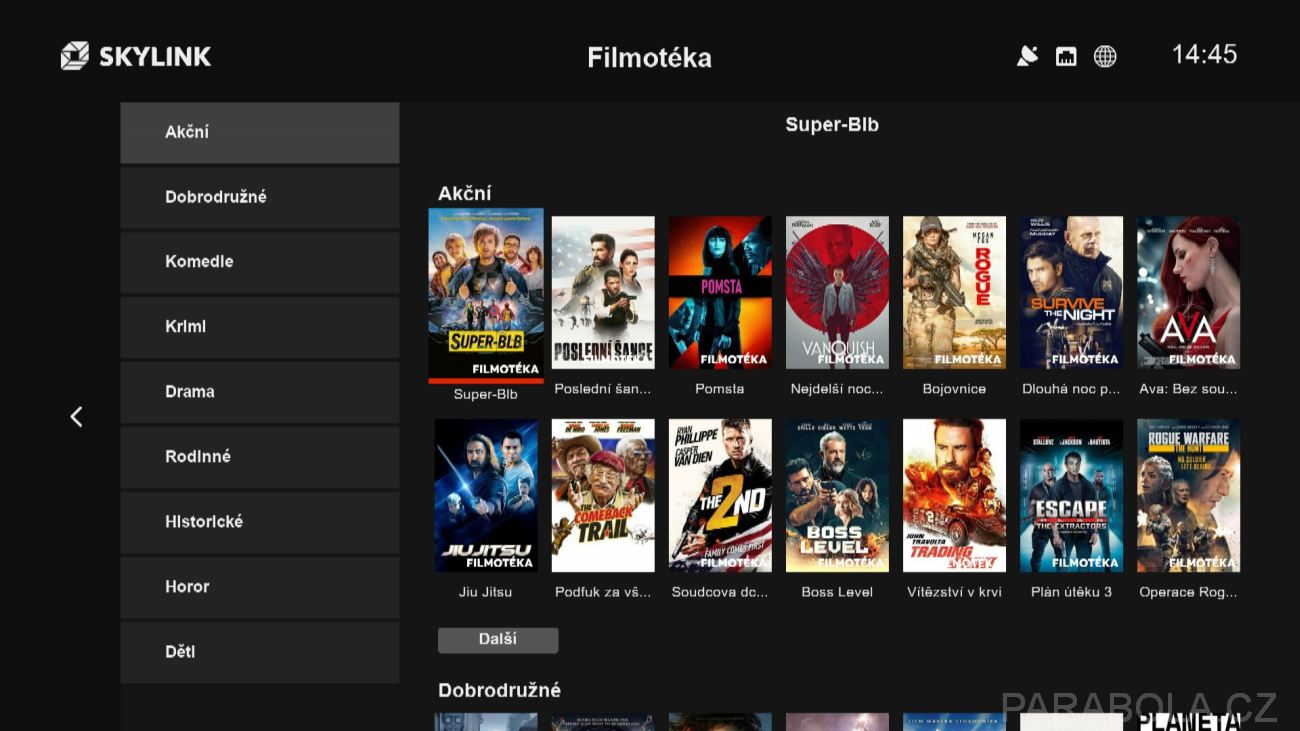Open the Horor category
Screen dimensions: 1300x731
(x=260, y=587)
